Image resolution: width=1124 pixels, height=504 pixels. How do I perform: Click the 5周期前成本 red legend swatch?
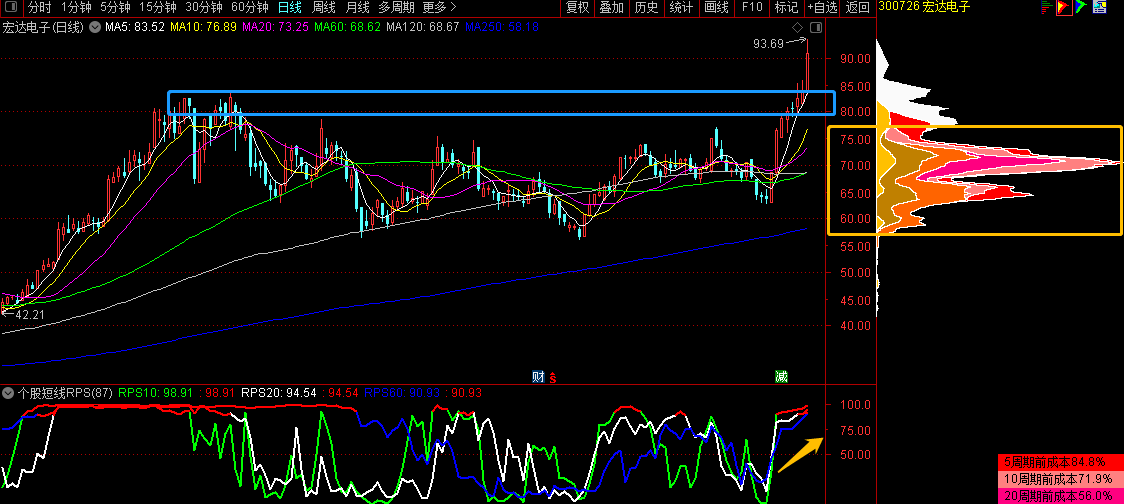(x=1060, y=462)
